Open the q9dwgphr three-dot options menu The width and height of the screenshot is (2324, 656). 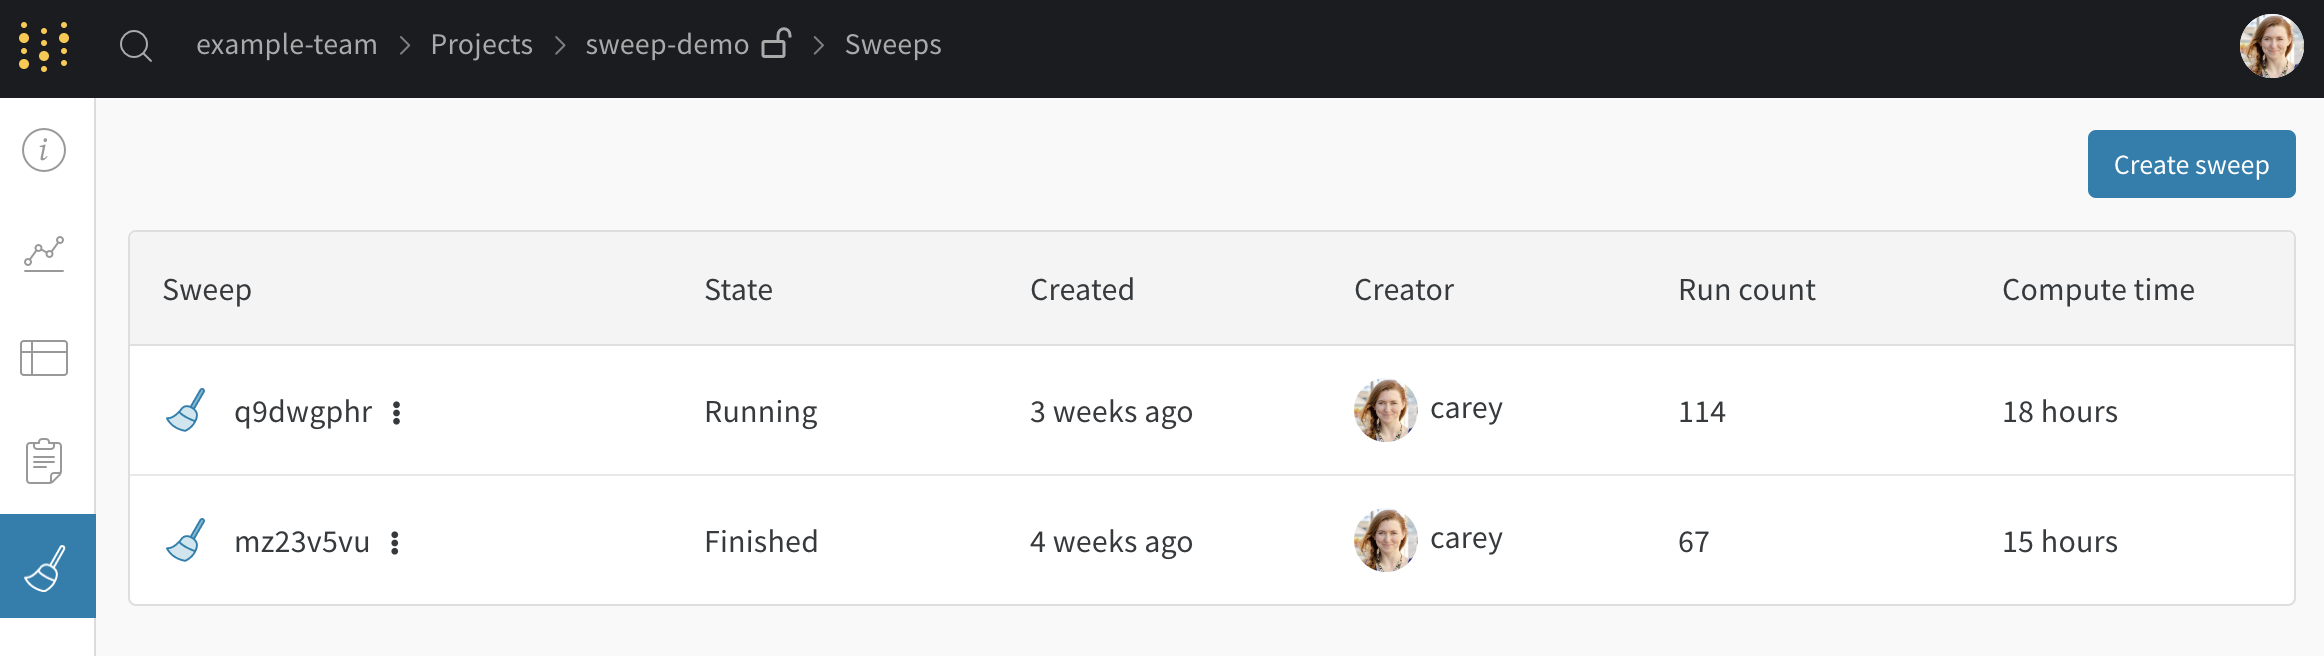pyautogui.click(x=397, y=412)
